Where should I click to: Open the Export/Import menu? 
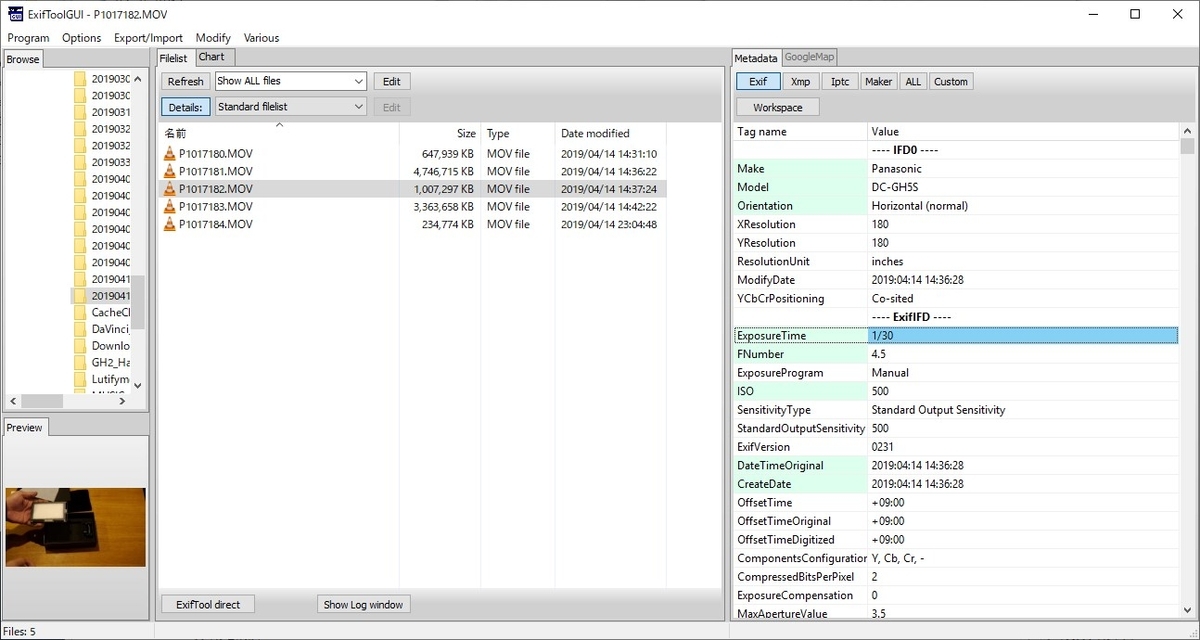[x=148, y=38]
